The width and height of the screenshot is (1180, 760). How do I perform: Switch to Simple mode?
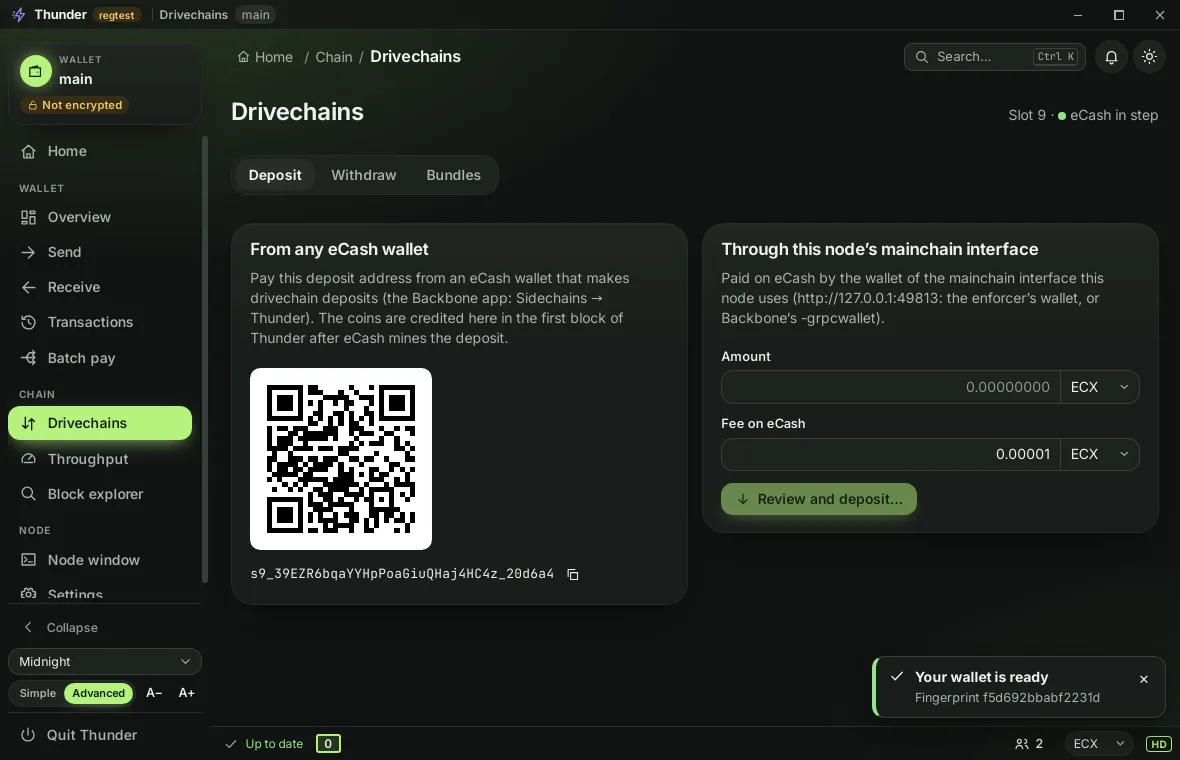pyautogui.click(x=38, y=693)
